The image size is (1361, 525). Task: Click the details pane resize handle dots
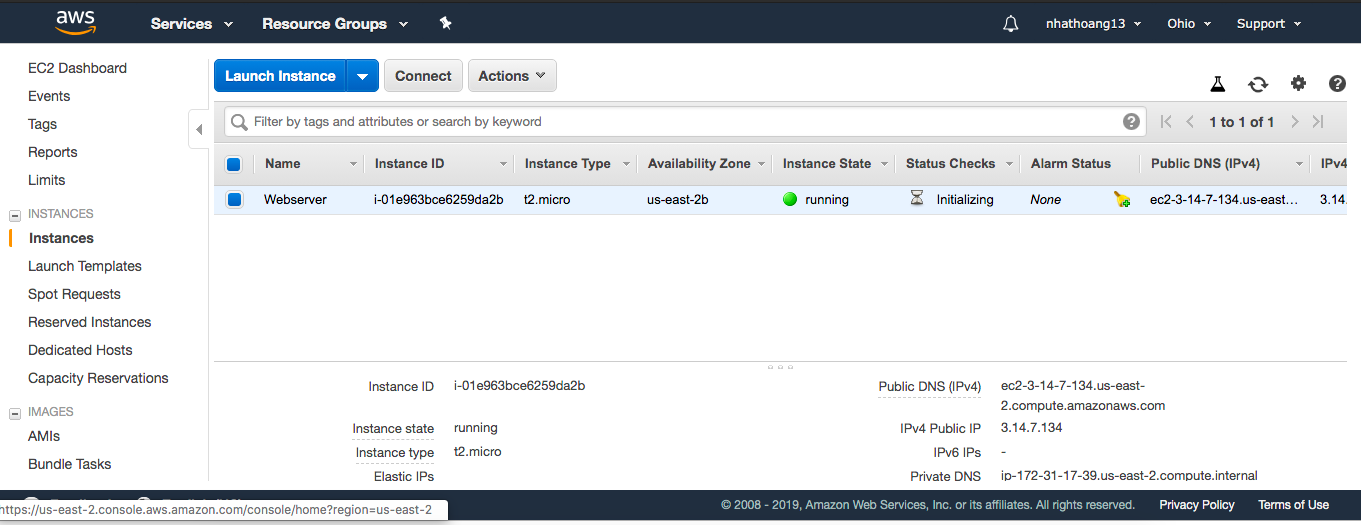pyautogui.click(x=781, y=367)
